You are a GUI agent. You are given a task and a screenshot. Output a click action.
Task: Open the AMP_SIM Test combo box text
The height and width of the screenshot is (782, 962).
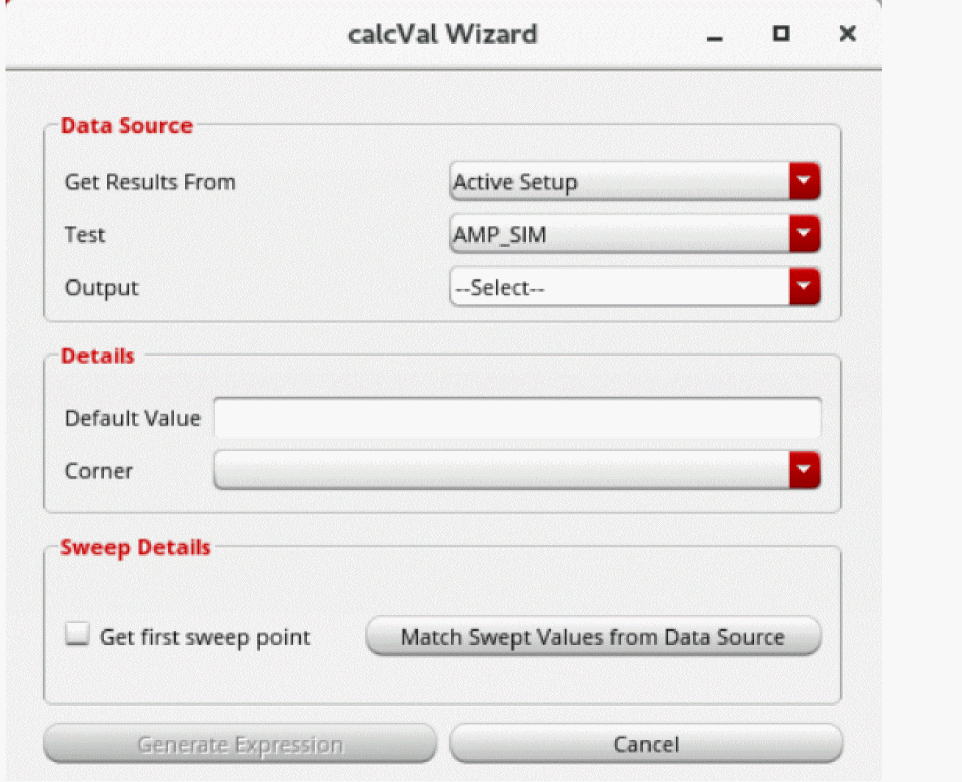point(618,235)
